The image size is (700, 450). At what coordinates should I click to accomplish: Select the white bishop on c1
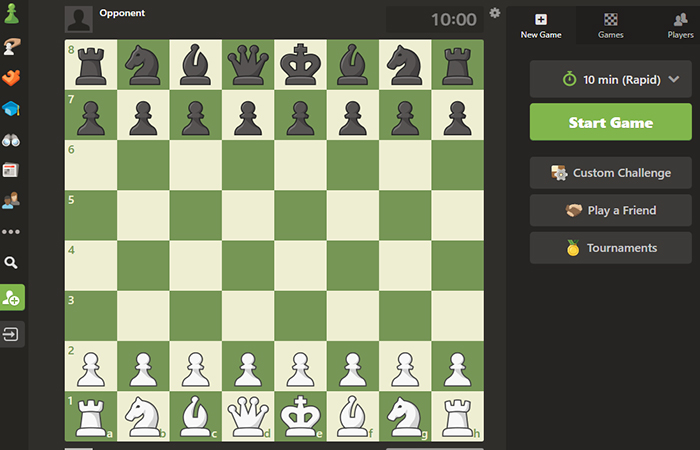click(196, 416)
